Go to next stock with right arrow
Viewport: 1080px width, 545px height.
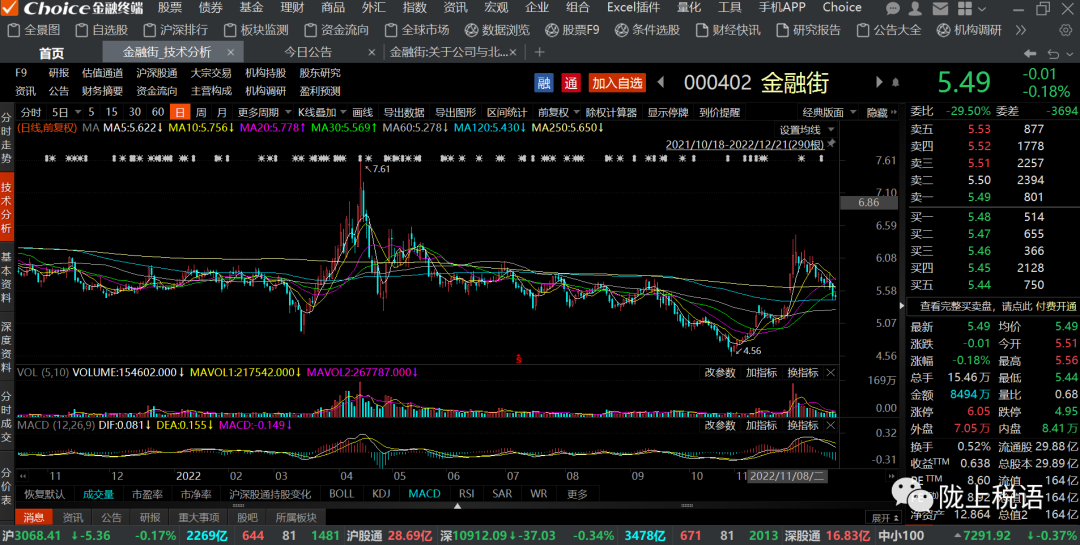(879, 83)
